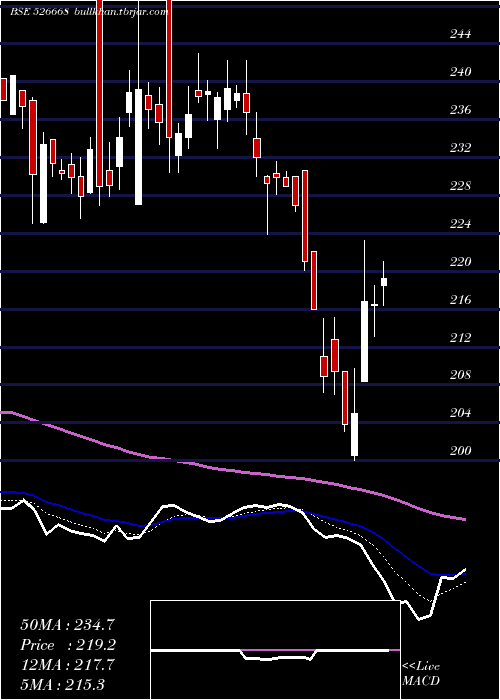This screenshot has width=500, height=700.
Task: Click the 50MA : 234.7 value
Action: (68, 625)
